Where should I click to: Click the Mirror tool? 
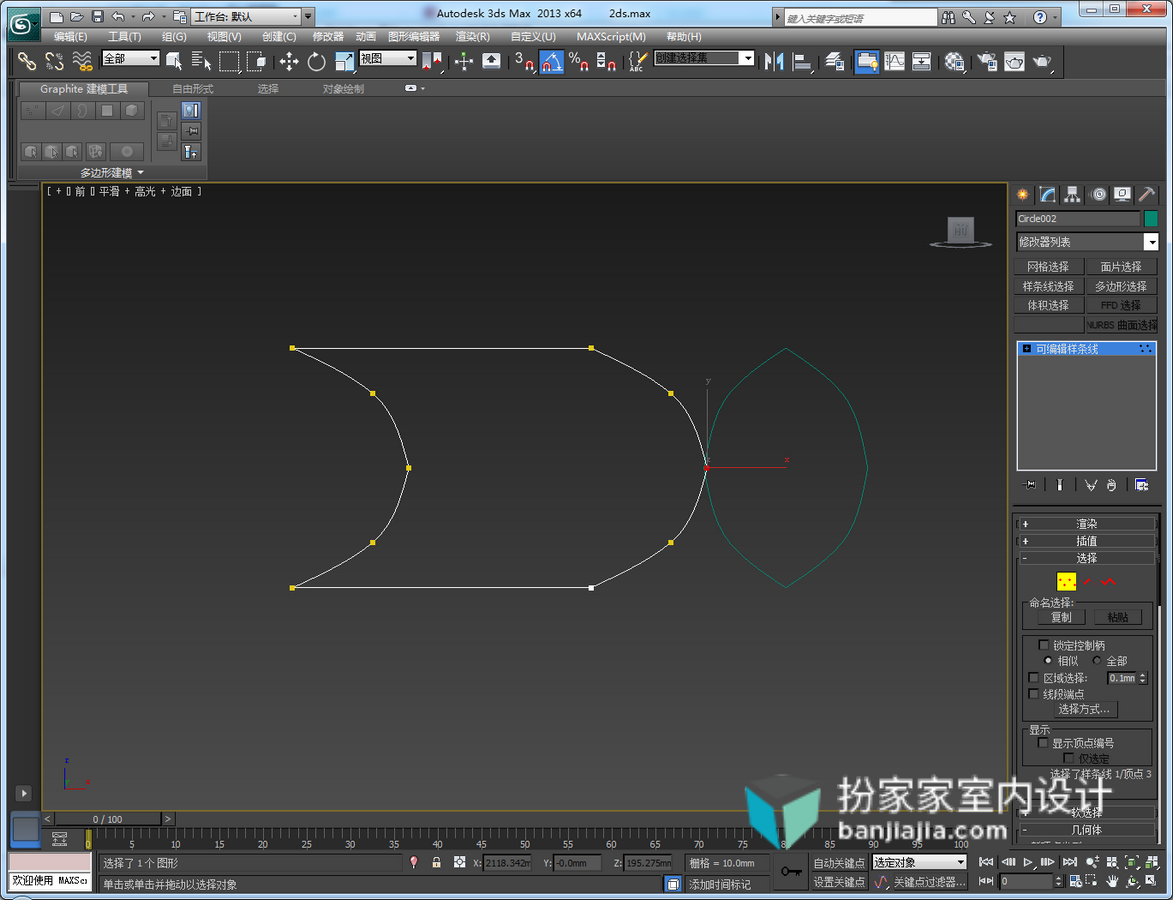774,61
